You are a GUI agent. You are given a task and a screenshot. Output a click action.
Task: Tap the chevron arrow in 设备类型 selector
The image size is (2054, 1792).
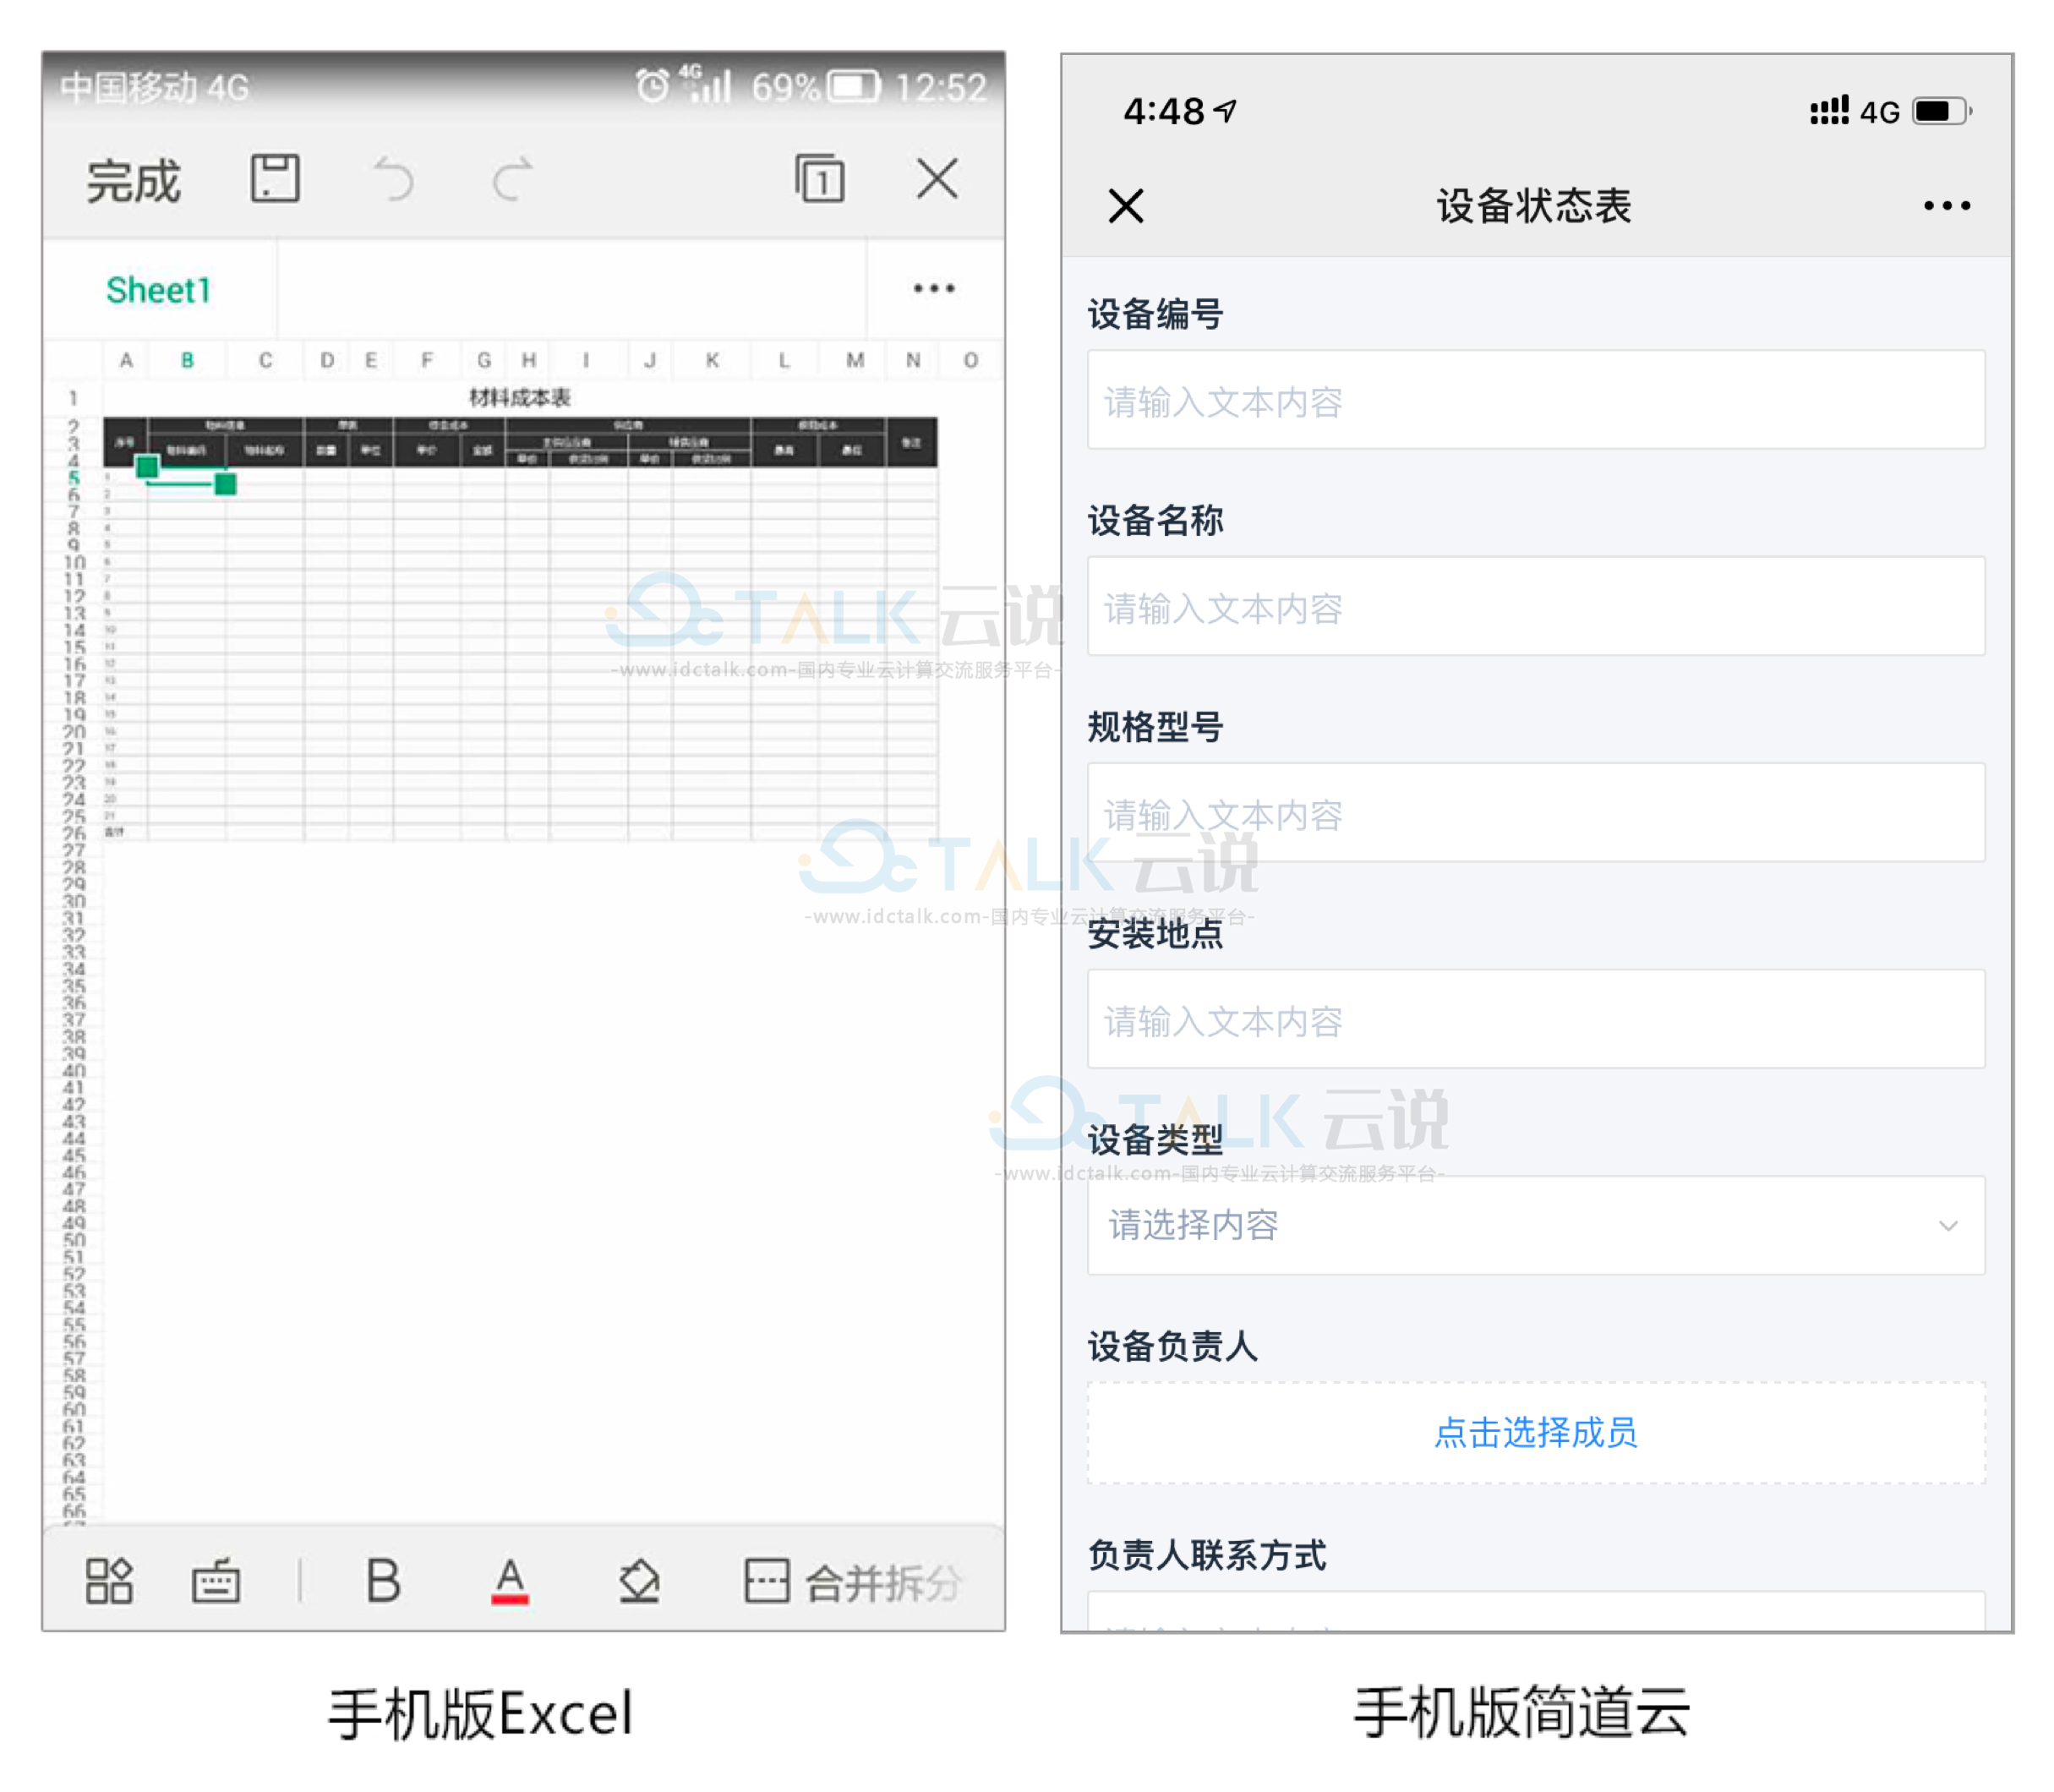(1948, 1226)
